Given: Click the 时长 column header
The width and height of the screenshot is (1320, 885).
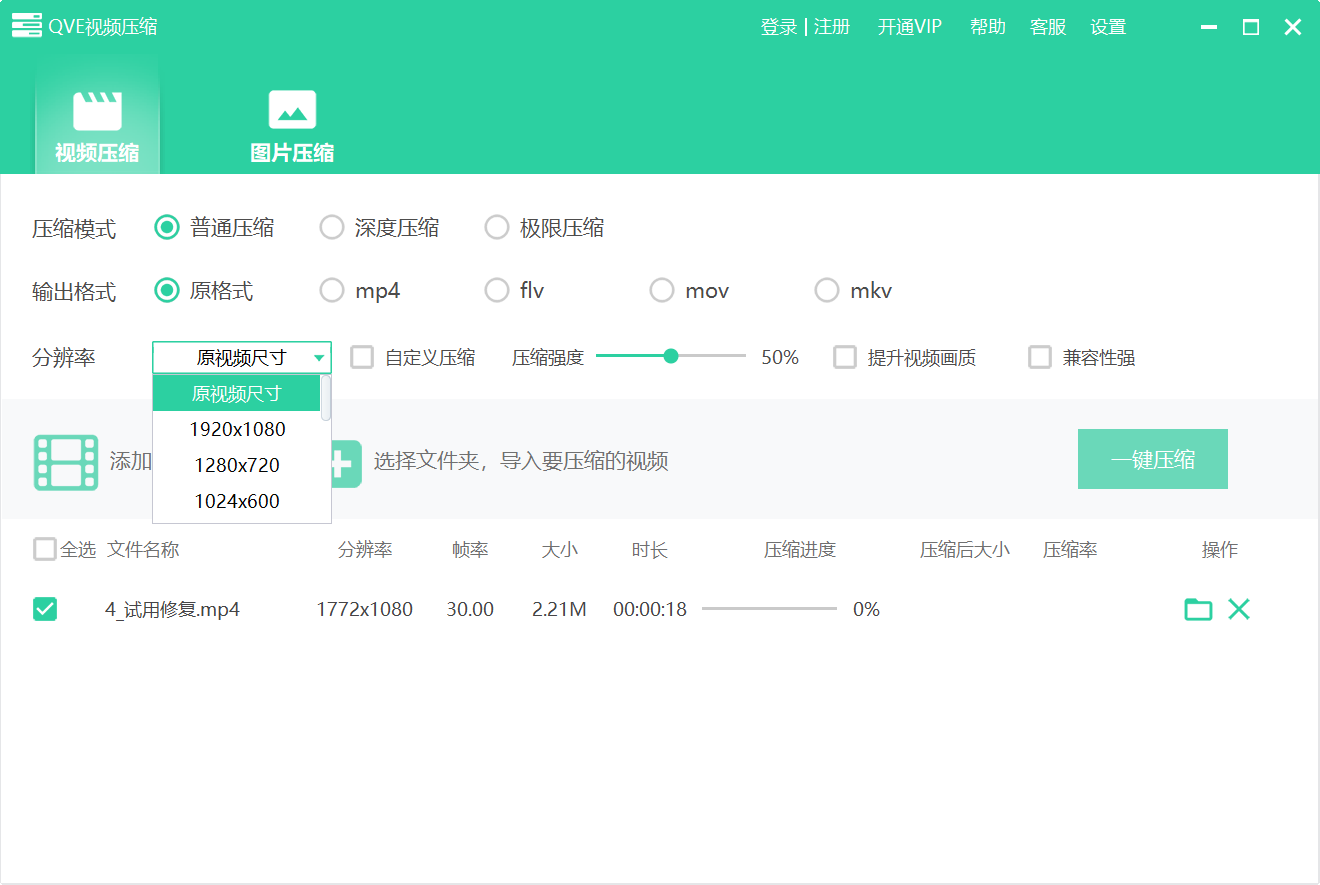Looking at the screenshot, I should point(650,549).
